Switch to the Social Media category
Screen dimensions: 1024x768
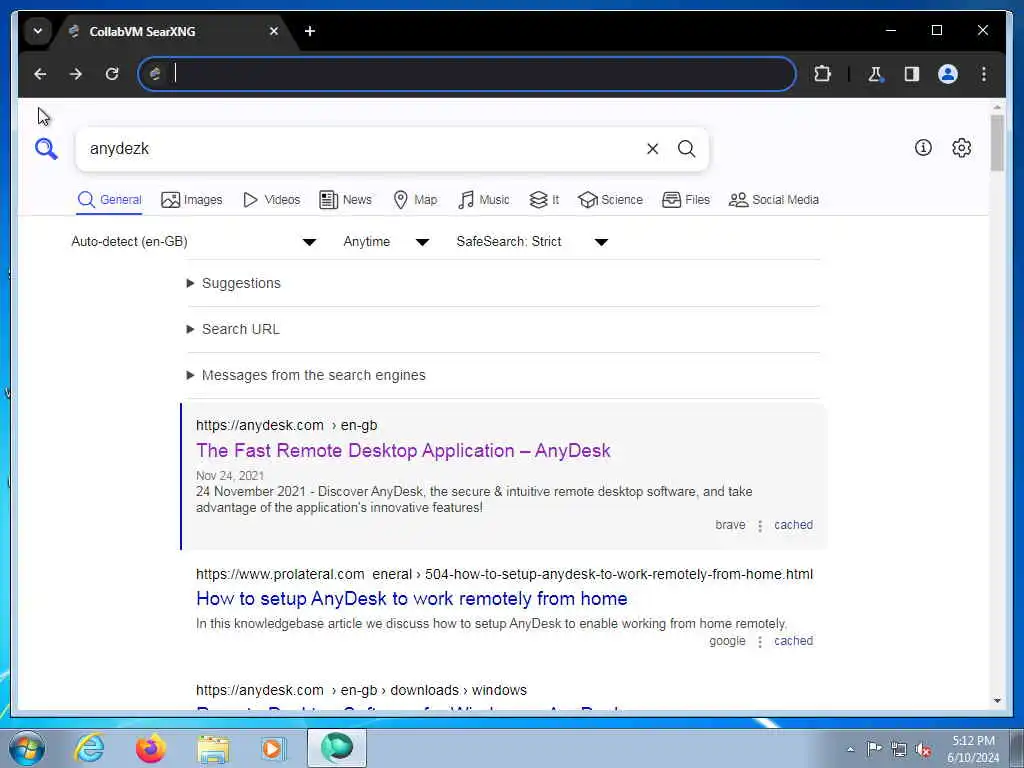click(774, 200)
